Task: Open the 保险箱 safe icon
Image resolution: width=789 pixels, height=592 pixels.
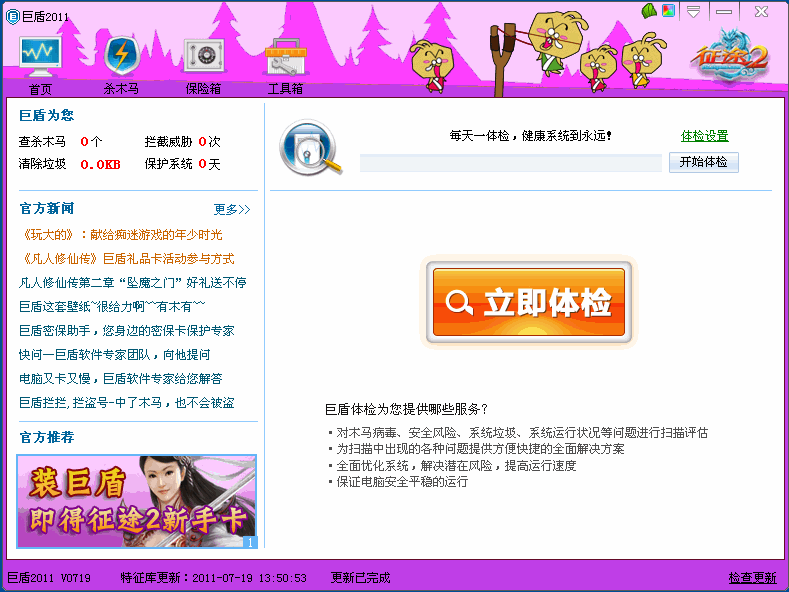Action: [x=203, y=55]
